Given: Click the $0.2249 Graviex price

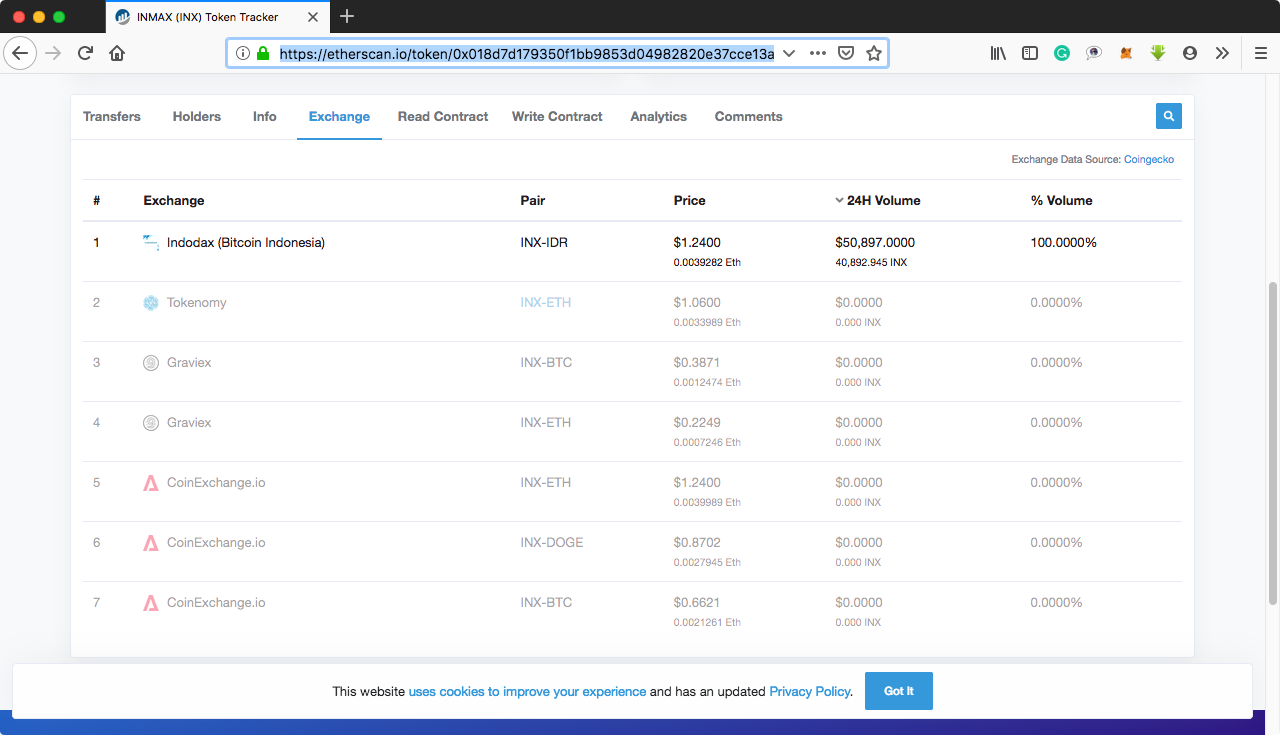Looking at the screenshot, I should pyautogui.click(x=697, y=422).
